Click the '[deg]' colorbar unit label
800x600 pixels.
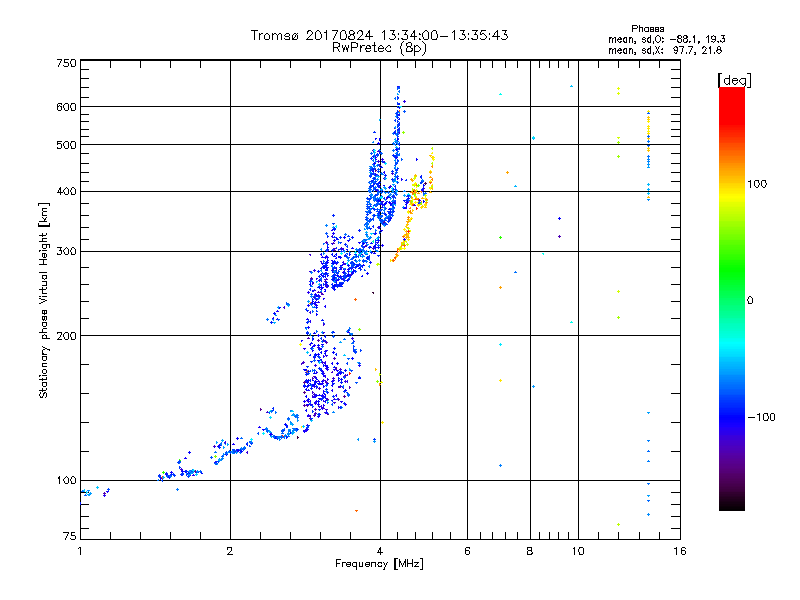tap(734, 80)
